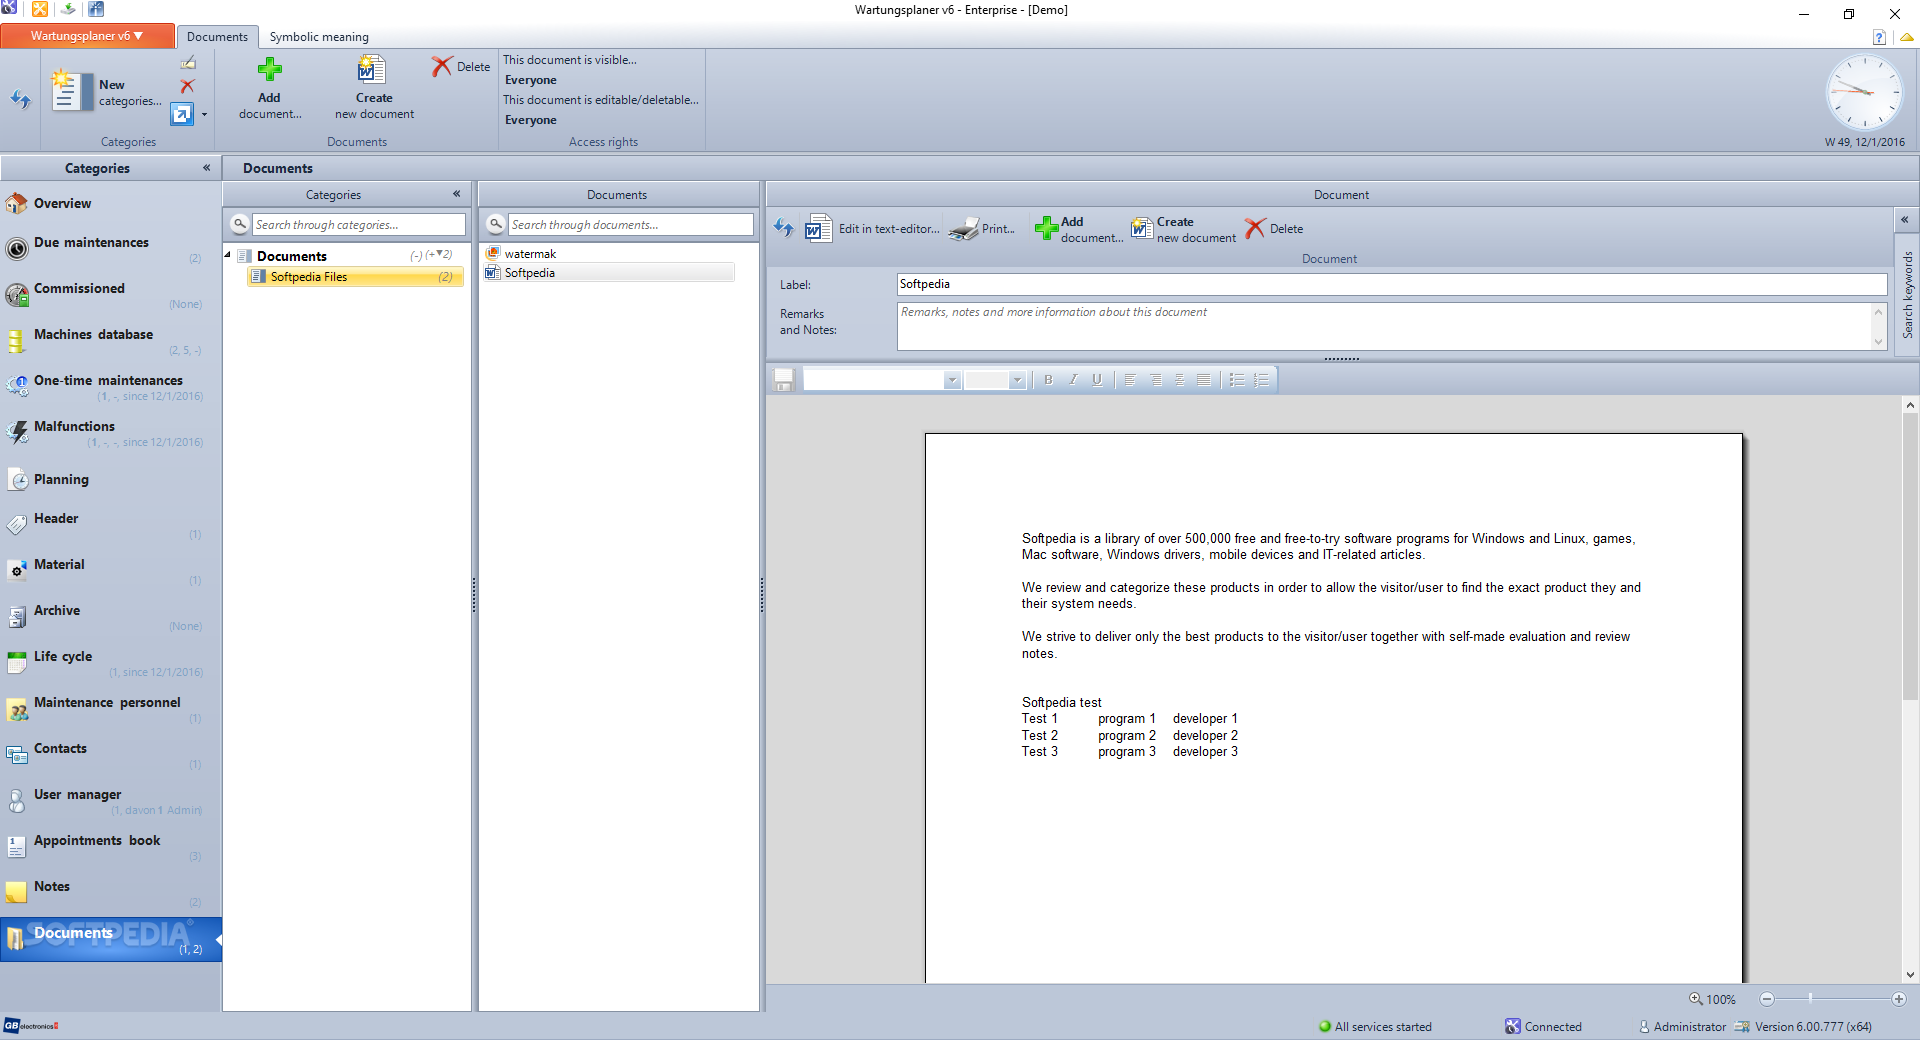Collapse the left Categories sidebar
Image resolution: width=1920 pixels, height=1040 pixels.
click(206, 168)
